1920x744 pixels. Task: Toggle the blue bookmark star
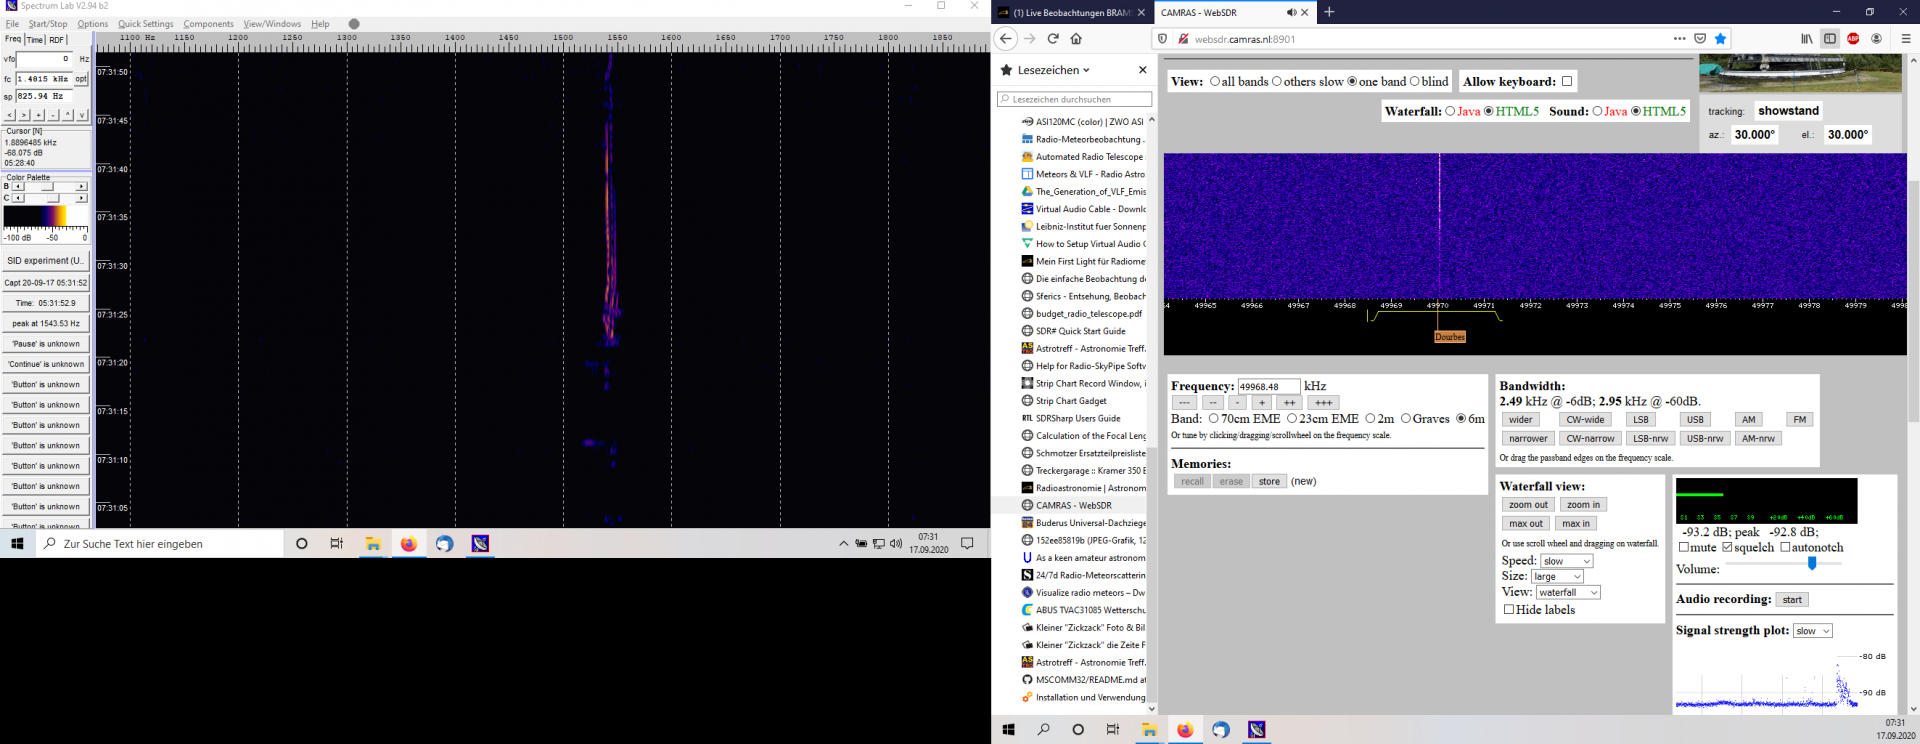pos(1720,39)
